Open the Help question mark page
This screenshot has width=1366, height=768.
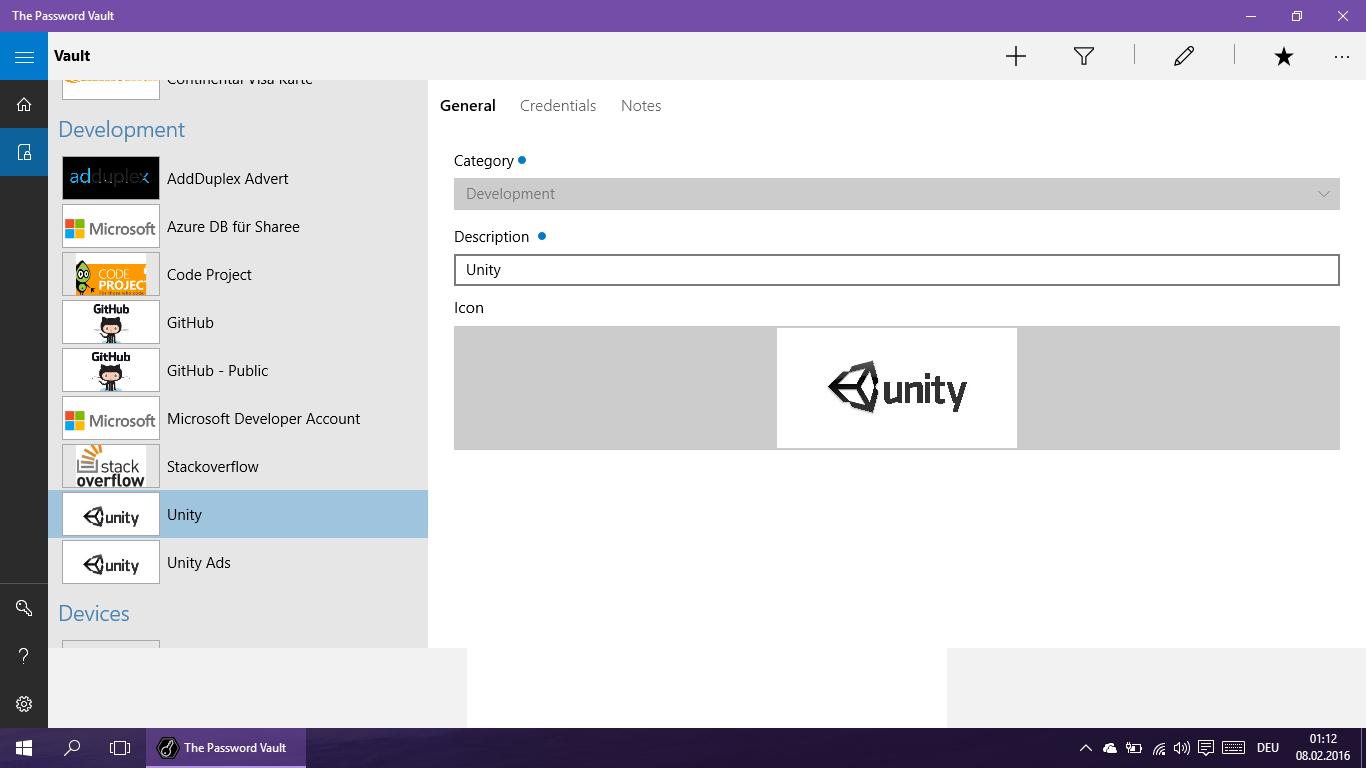24,656
